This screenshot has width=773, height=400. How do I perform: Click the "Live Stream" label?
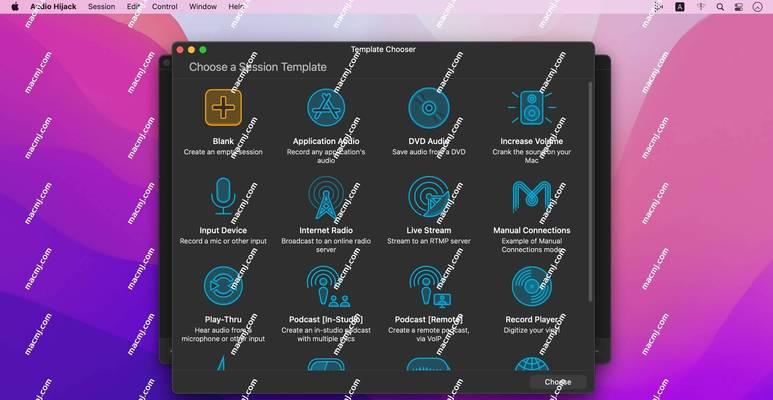[x=429, y=230]
